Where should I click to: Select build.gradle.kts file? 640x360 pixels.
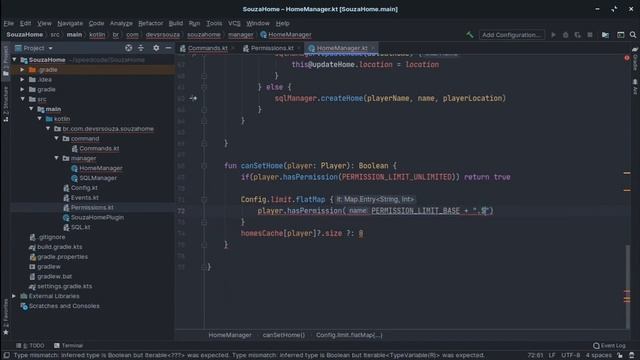60,247
